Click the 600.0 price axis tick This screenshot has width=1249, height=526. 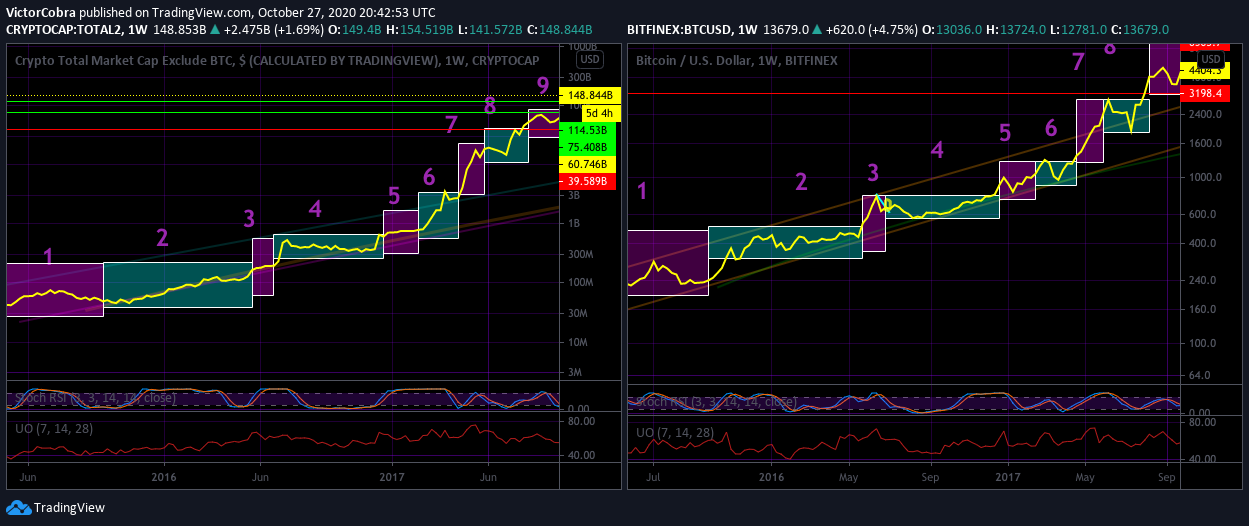pos(1204,214)
